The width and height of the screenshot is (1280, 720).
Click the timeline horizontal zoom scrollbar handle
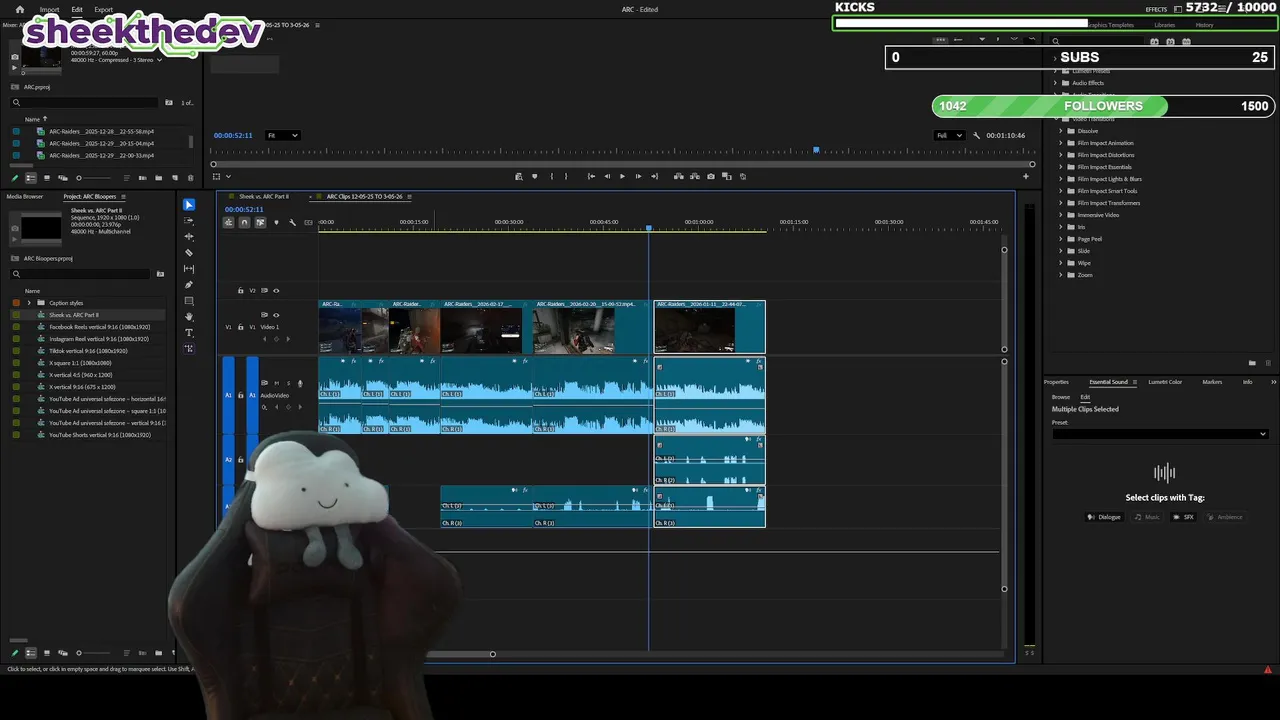pos(492,654)
